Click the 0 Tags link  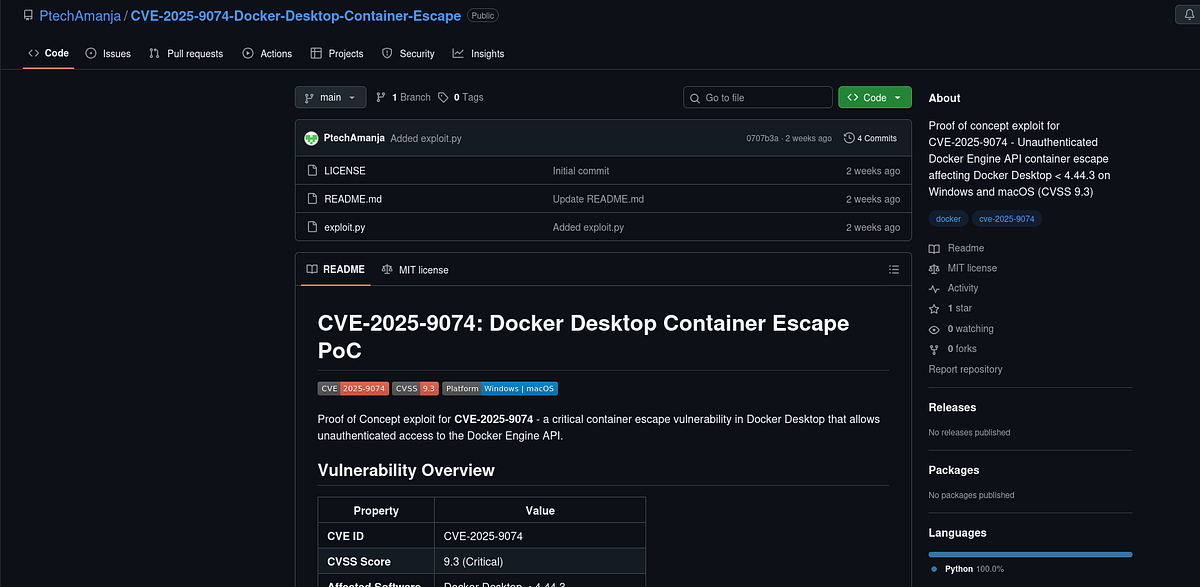460,97
